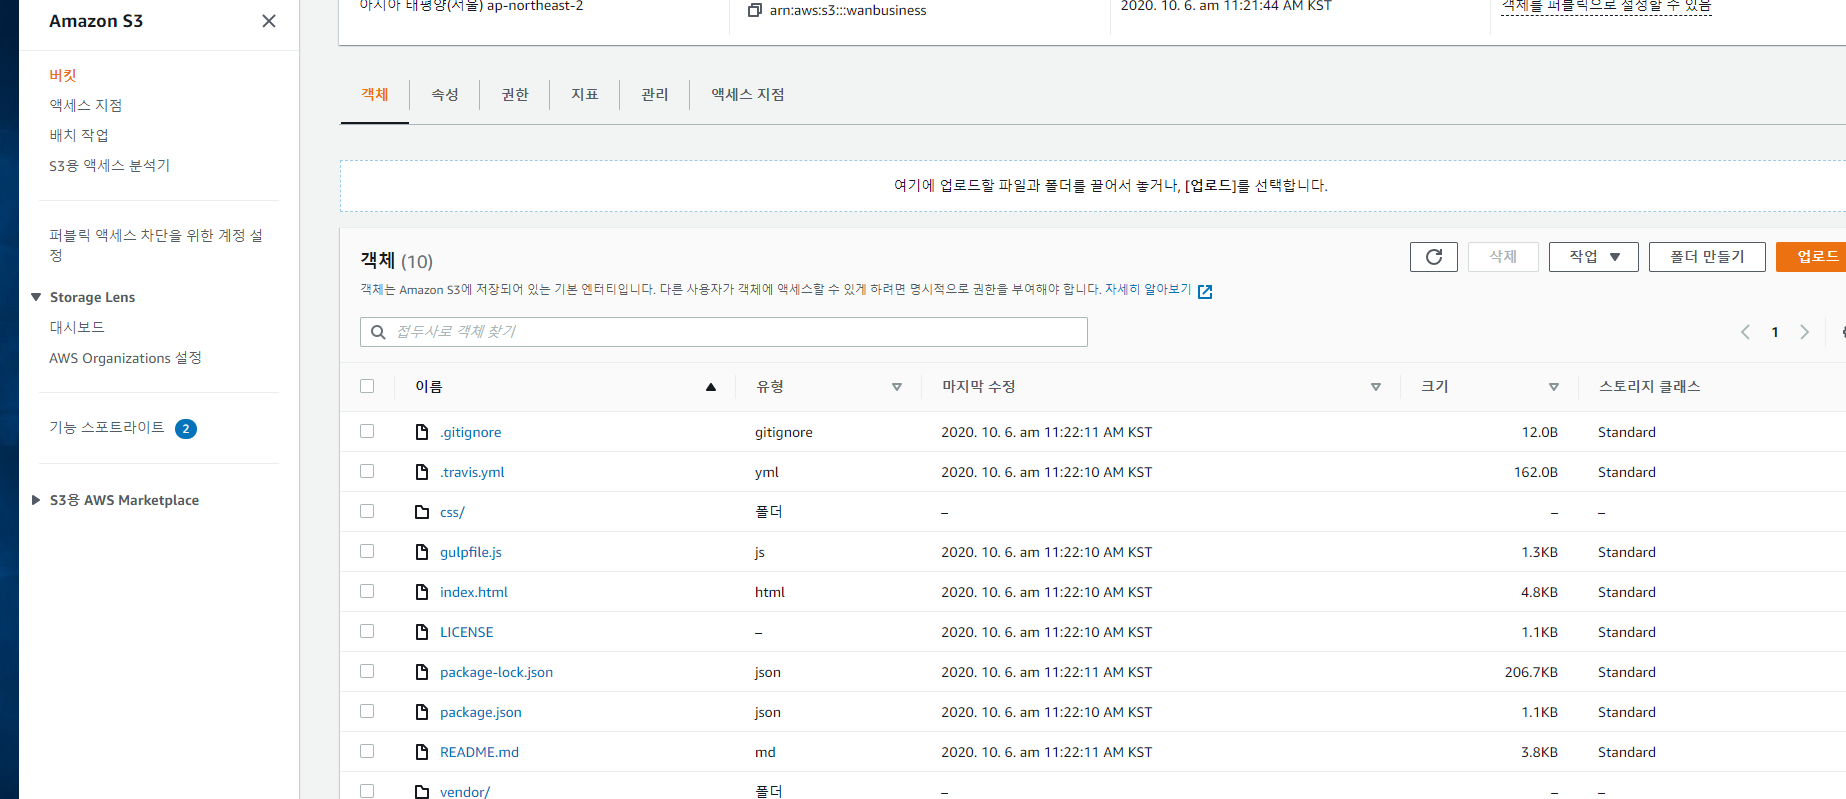Close the Amazon S3 sidebar panel
The height and width of the screenshot is (799, 1846).
coord(269,21)
